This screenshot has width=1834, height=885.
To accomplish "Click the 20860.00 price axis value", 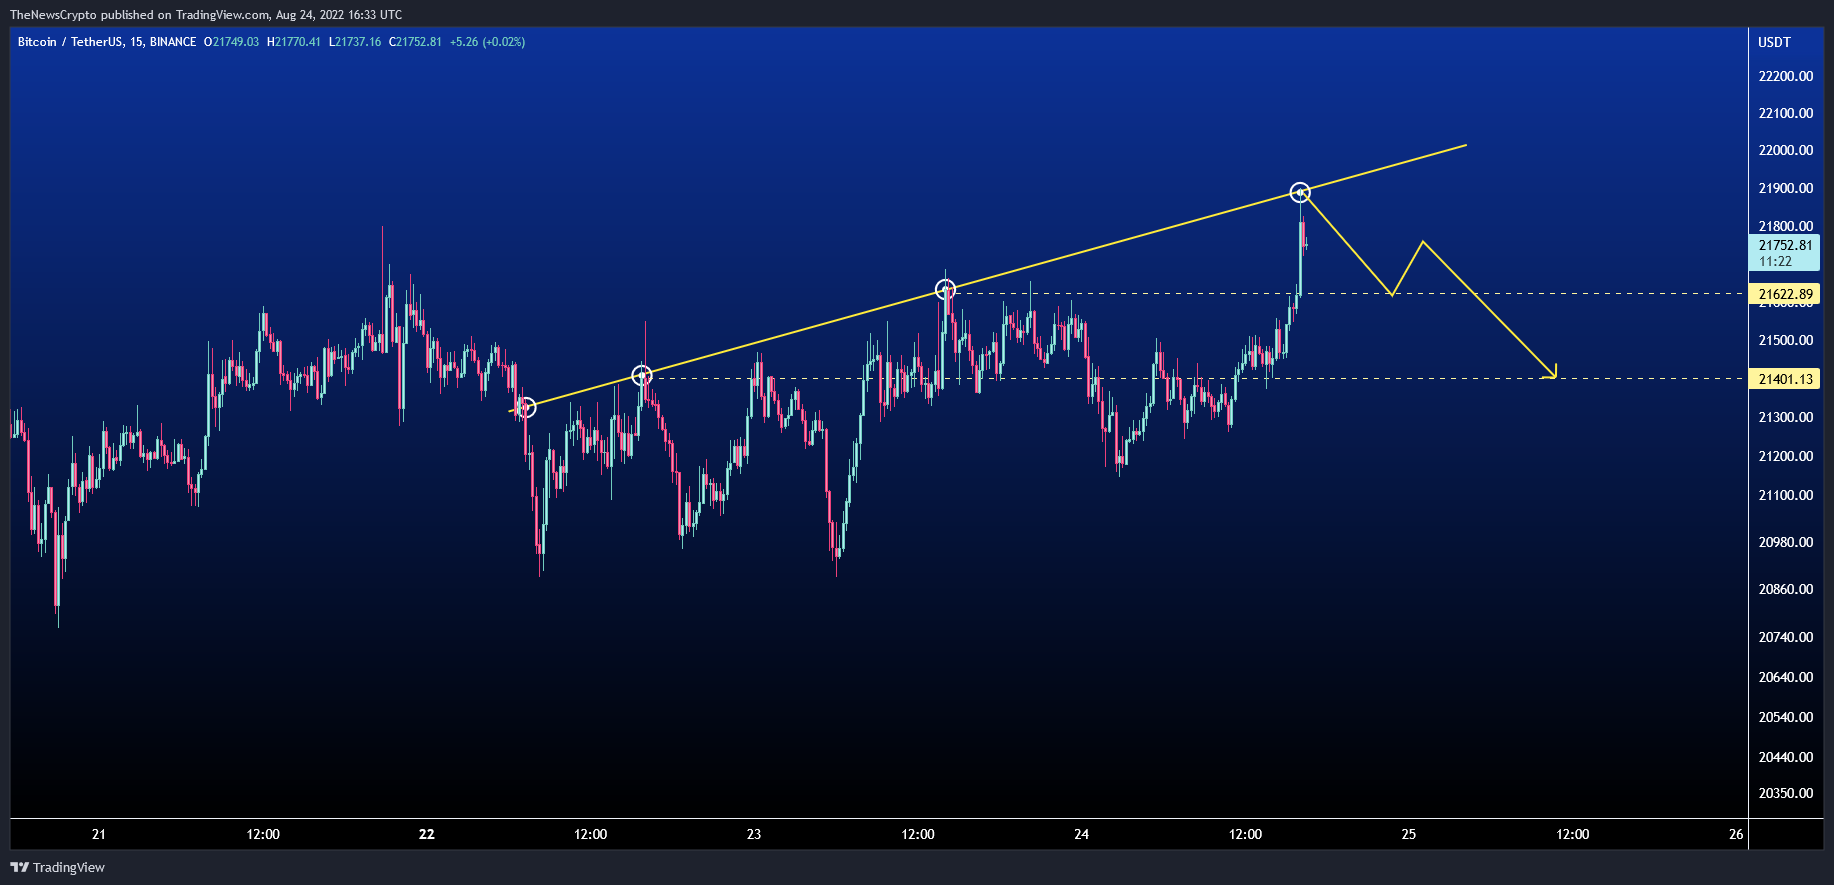I will click(x=1785, y=589).
